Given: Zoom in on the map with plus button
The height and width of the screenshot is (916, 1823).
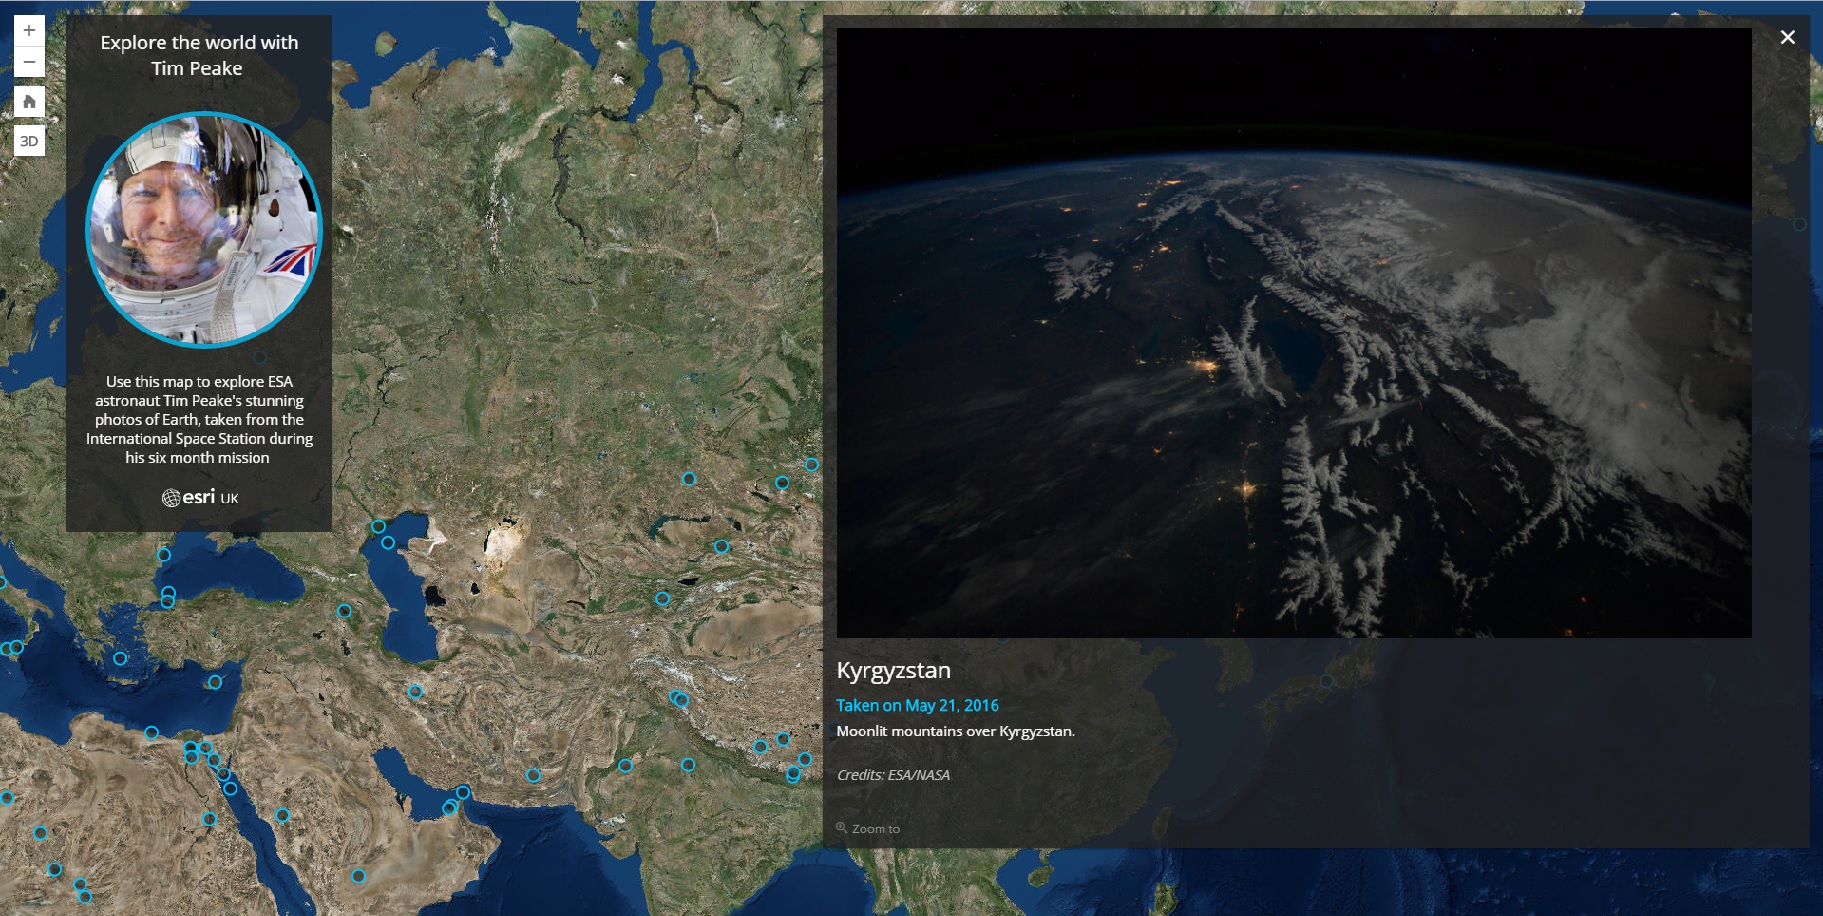Looking at the screenshot, I should coord(29,30).
